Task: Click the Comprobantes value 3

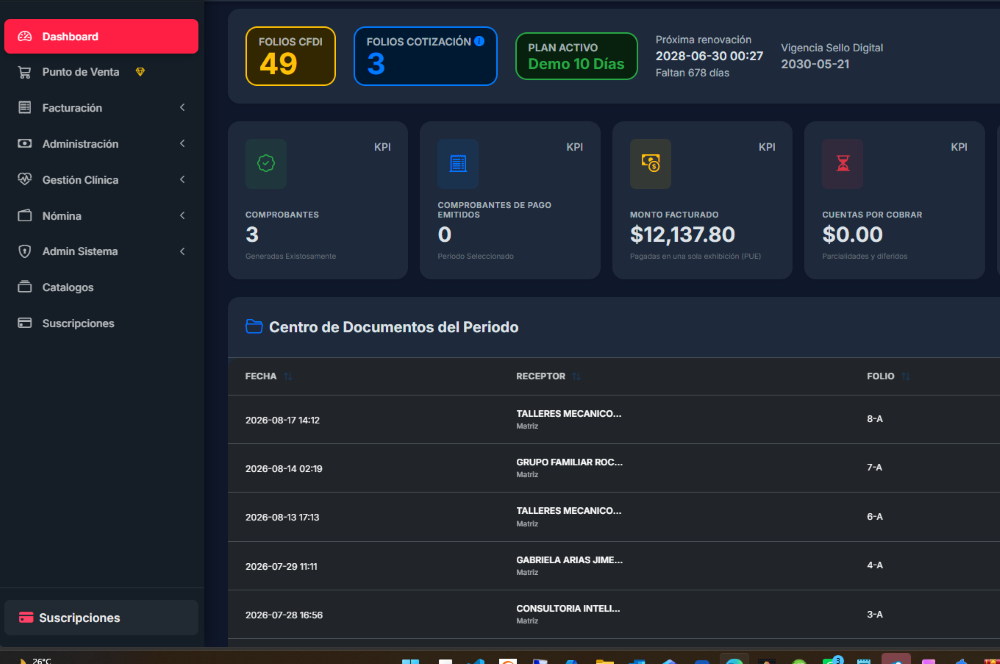Action: 252,235
